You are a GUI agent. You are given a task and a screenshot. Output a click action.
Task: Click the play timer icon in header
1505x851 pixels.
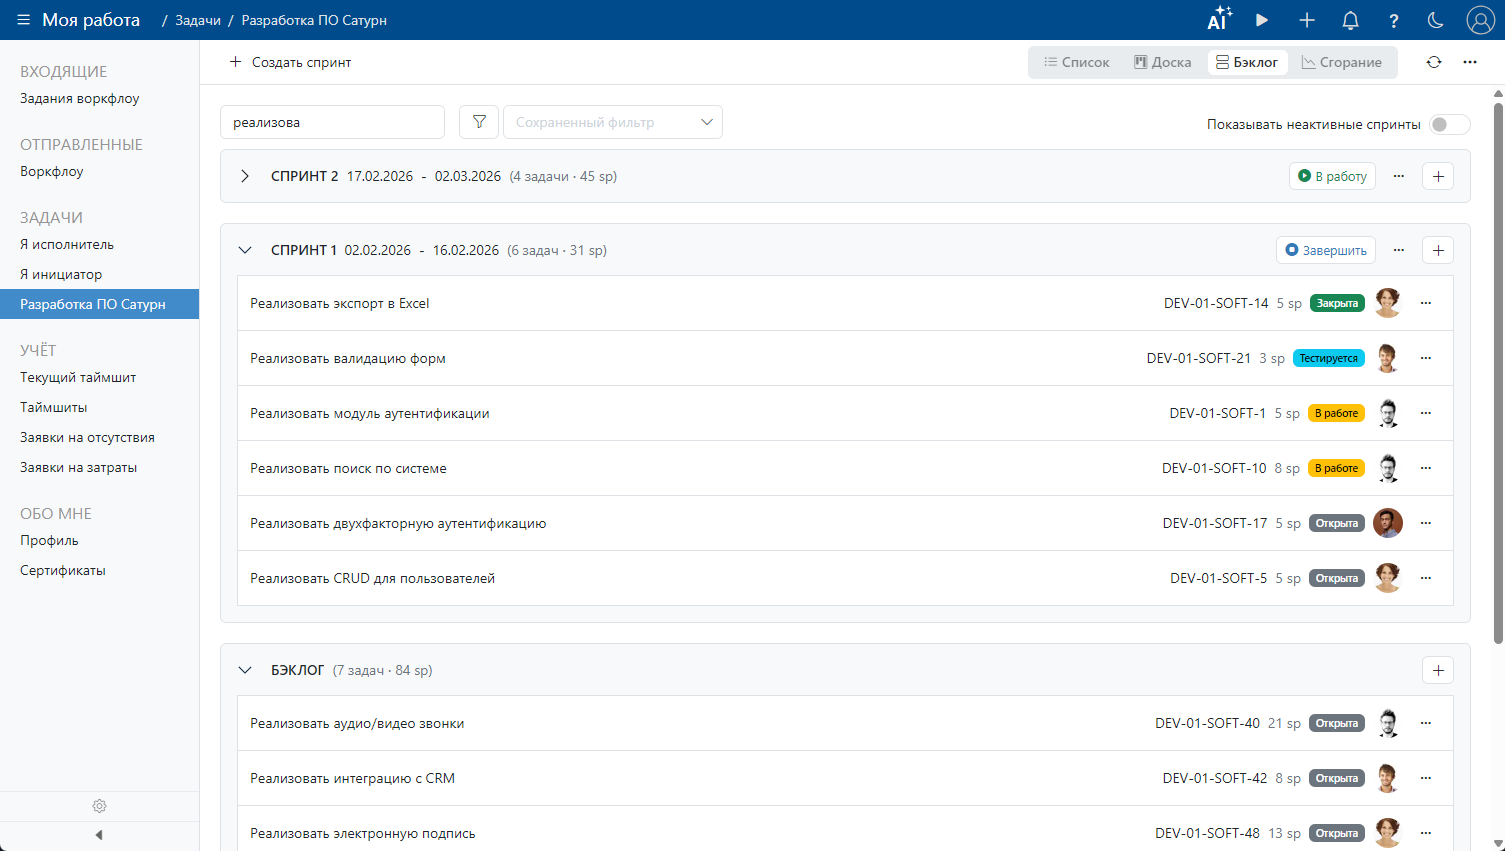pos(1262,20)
